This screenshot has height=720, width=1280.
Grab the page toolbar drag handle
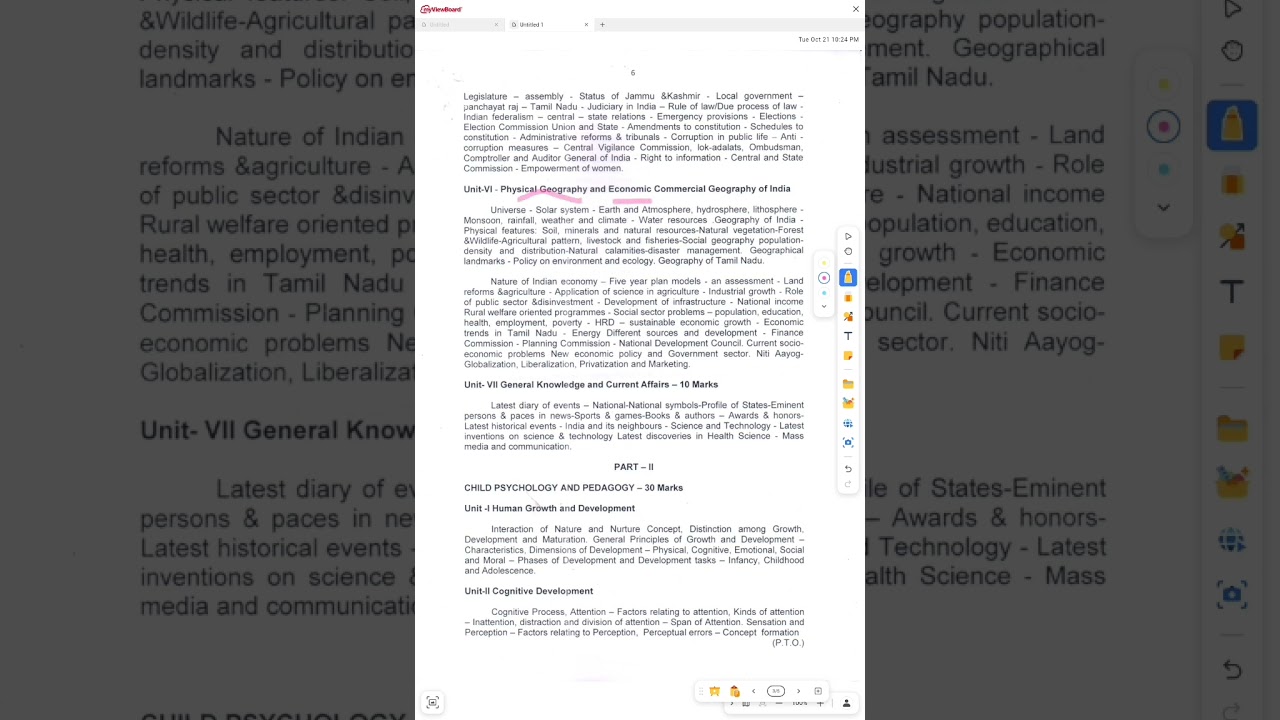(701, 691)
